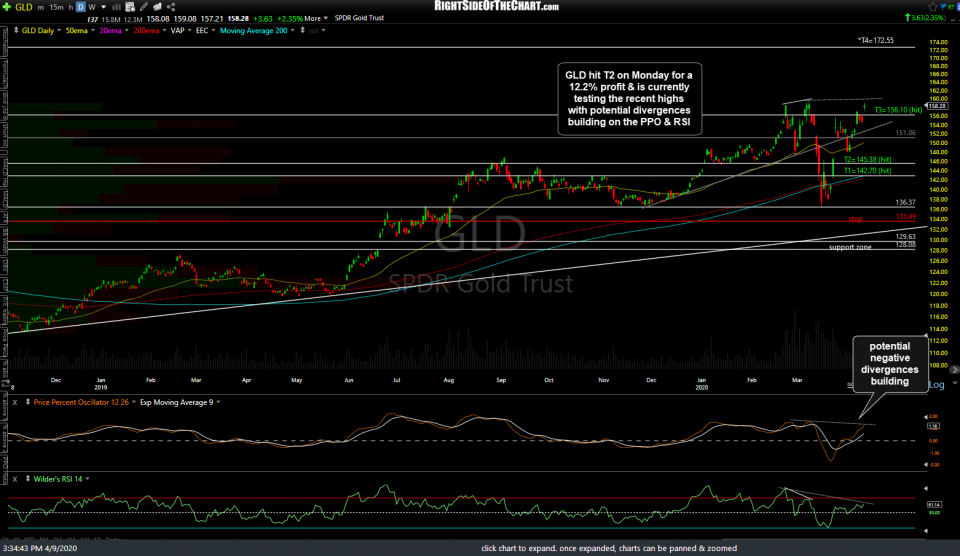
Task: Click the GLD hit T2 annotation note
Action: tap(629, 99)
